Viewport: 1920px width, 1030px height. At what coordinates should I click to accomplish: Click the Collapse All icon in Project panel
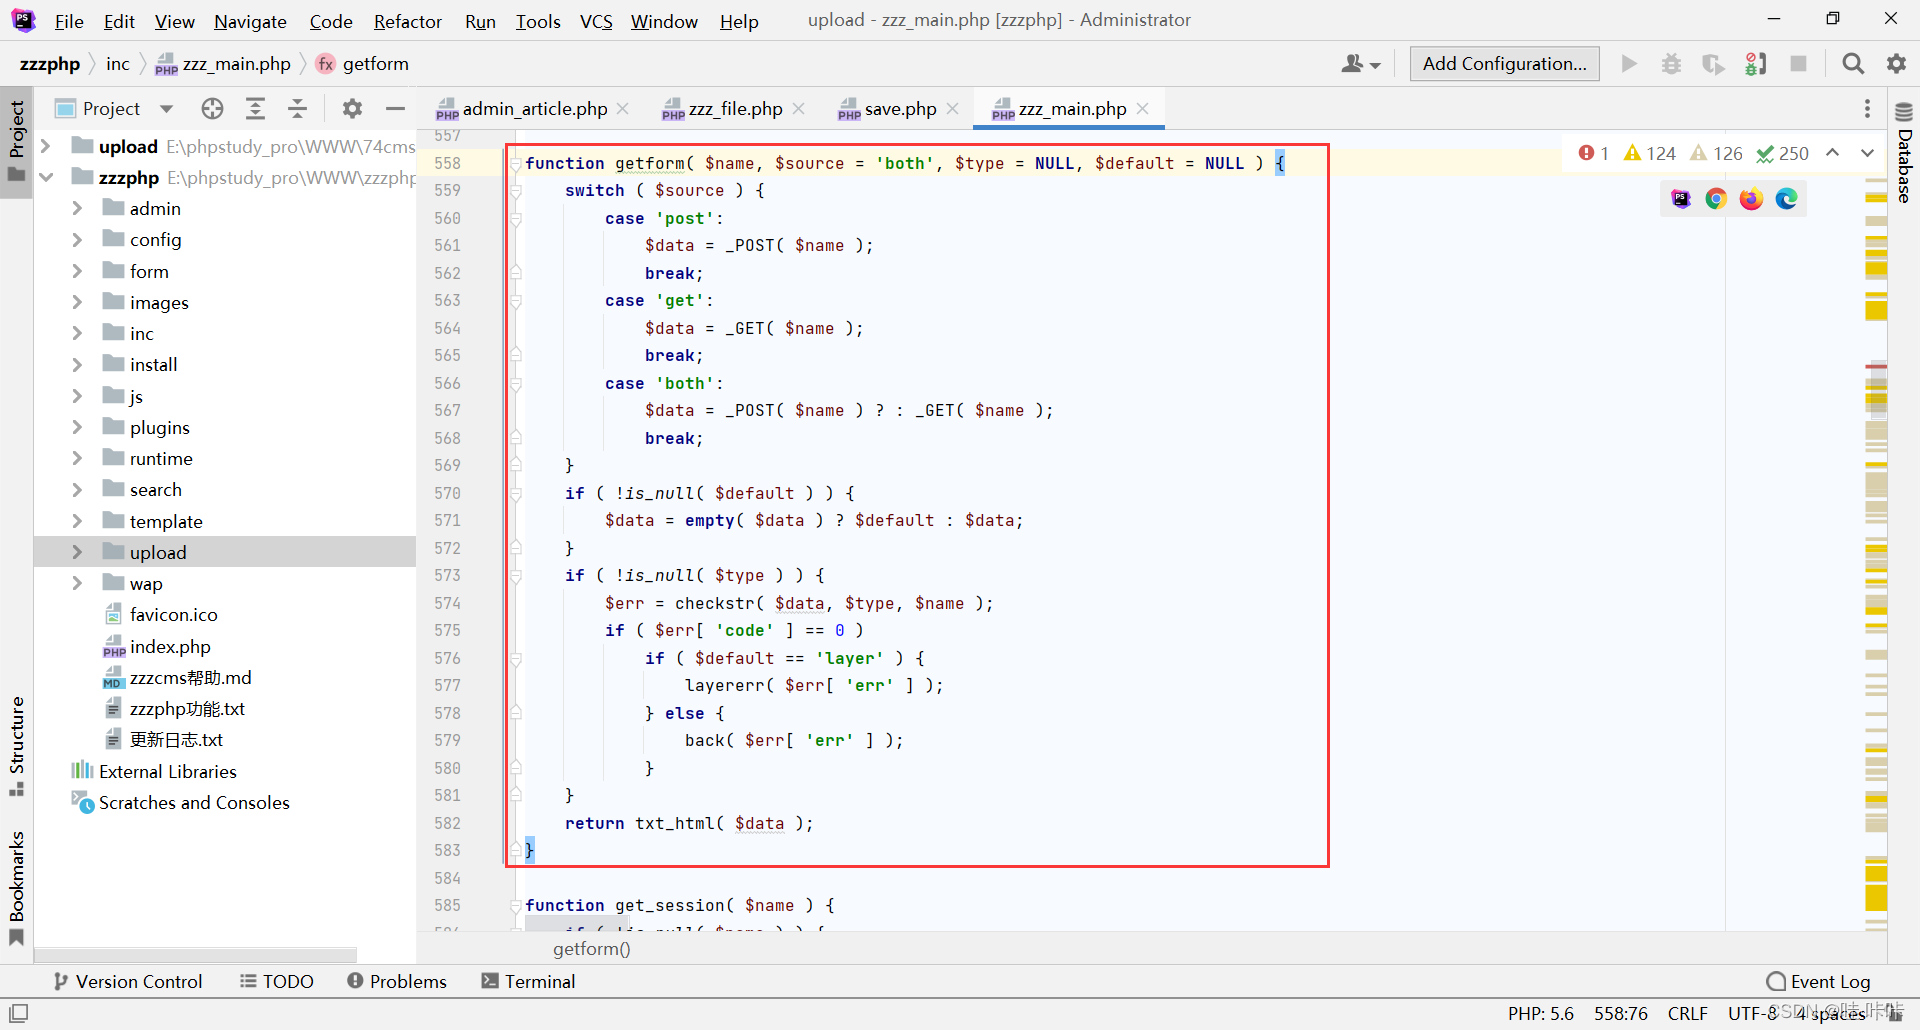click(297, 108)
